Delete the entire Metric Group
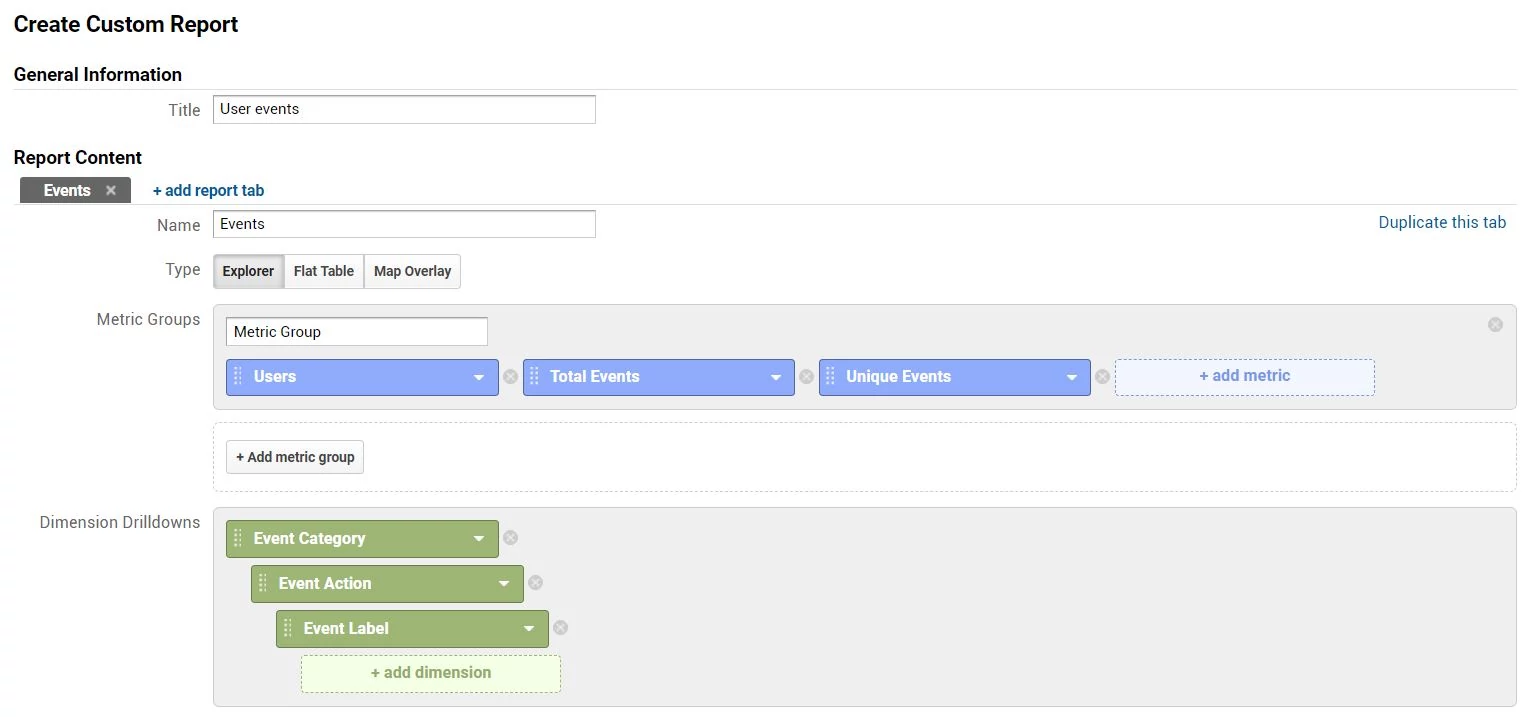Screen dimensions: 1530x717 pos(1495,324)
